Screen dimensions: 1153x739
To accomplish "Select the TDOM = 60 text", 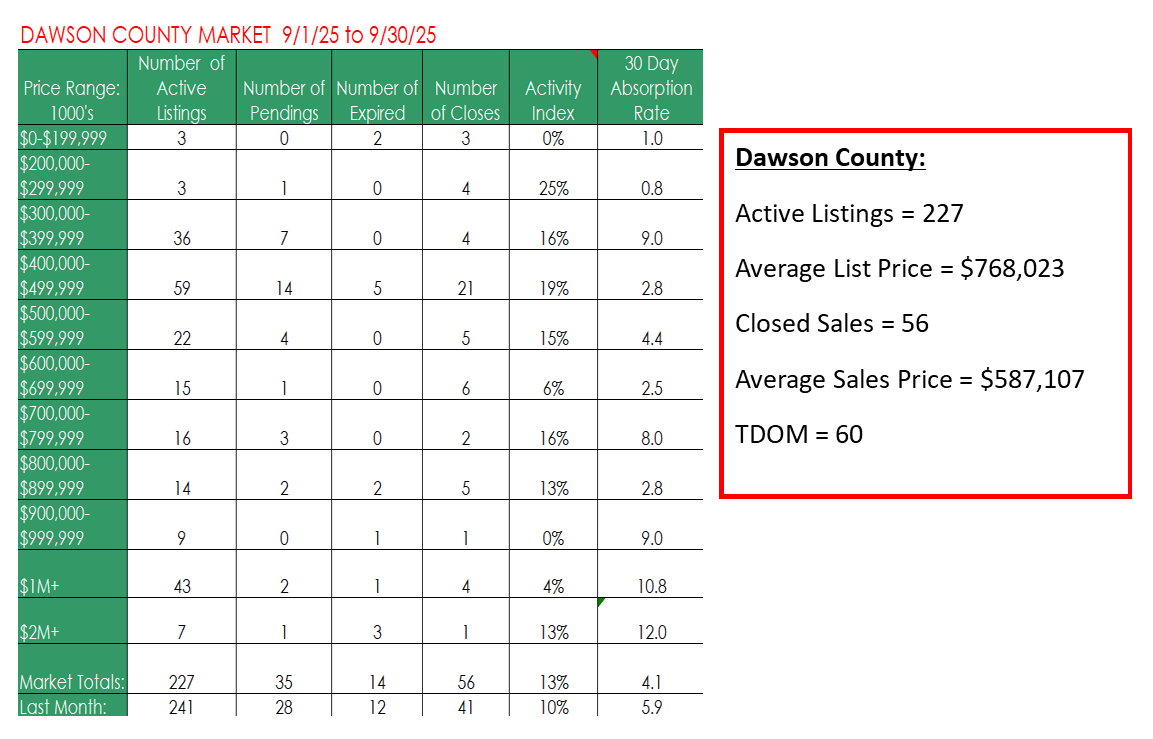I will click(x=798, y=434).
